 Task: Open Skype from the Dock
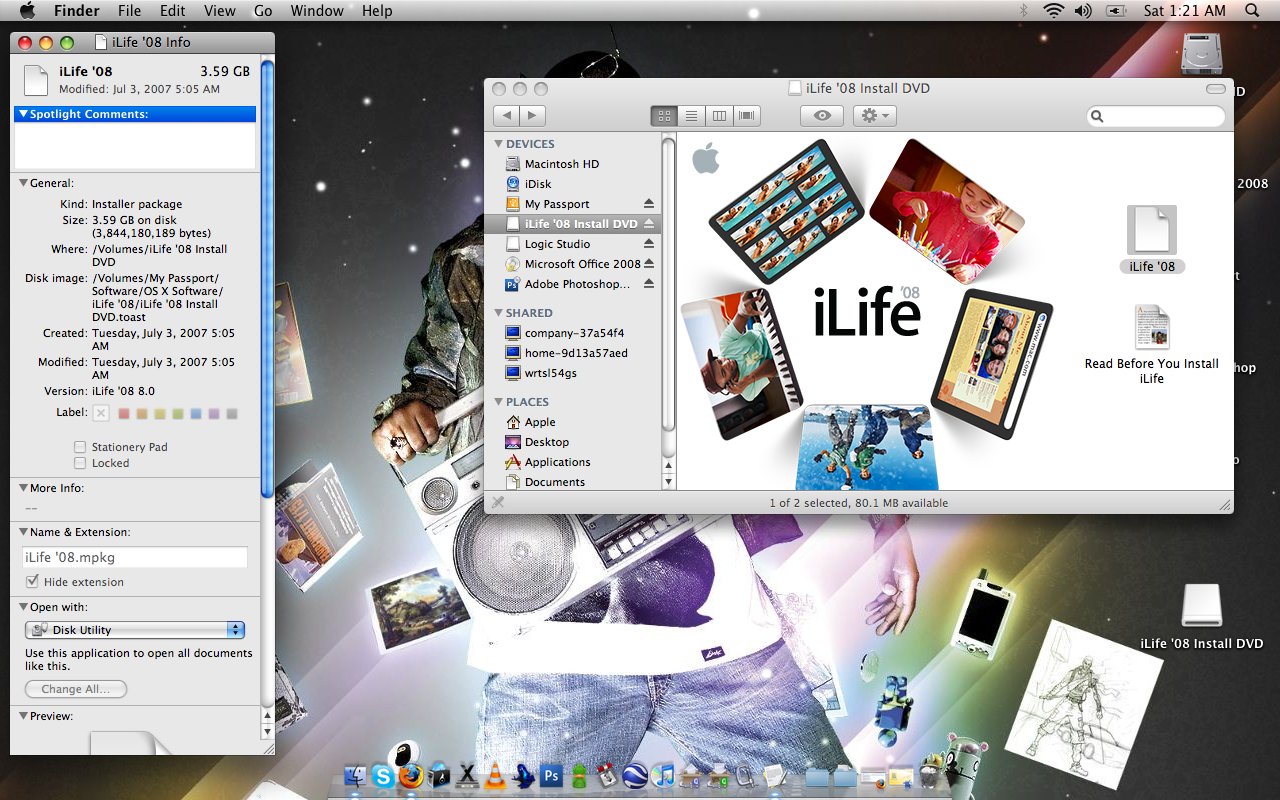tap(383, 775)
